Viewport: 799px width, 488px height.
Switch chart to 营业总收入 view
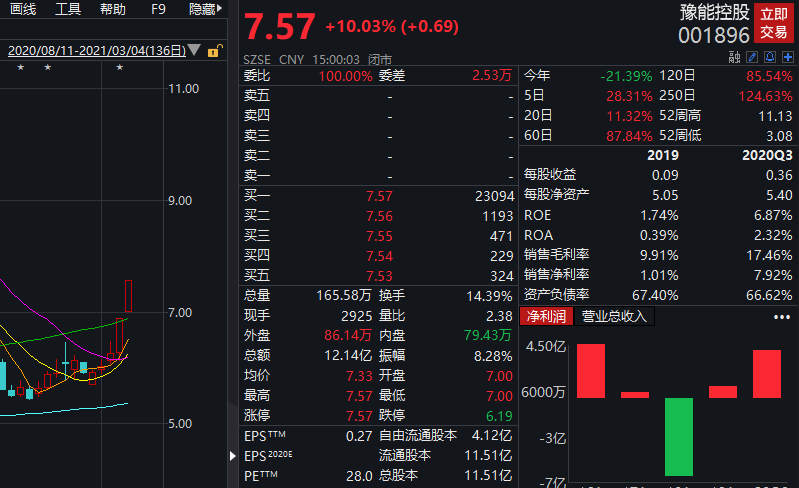(x=615, y=317)
